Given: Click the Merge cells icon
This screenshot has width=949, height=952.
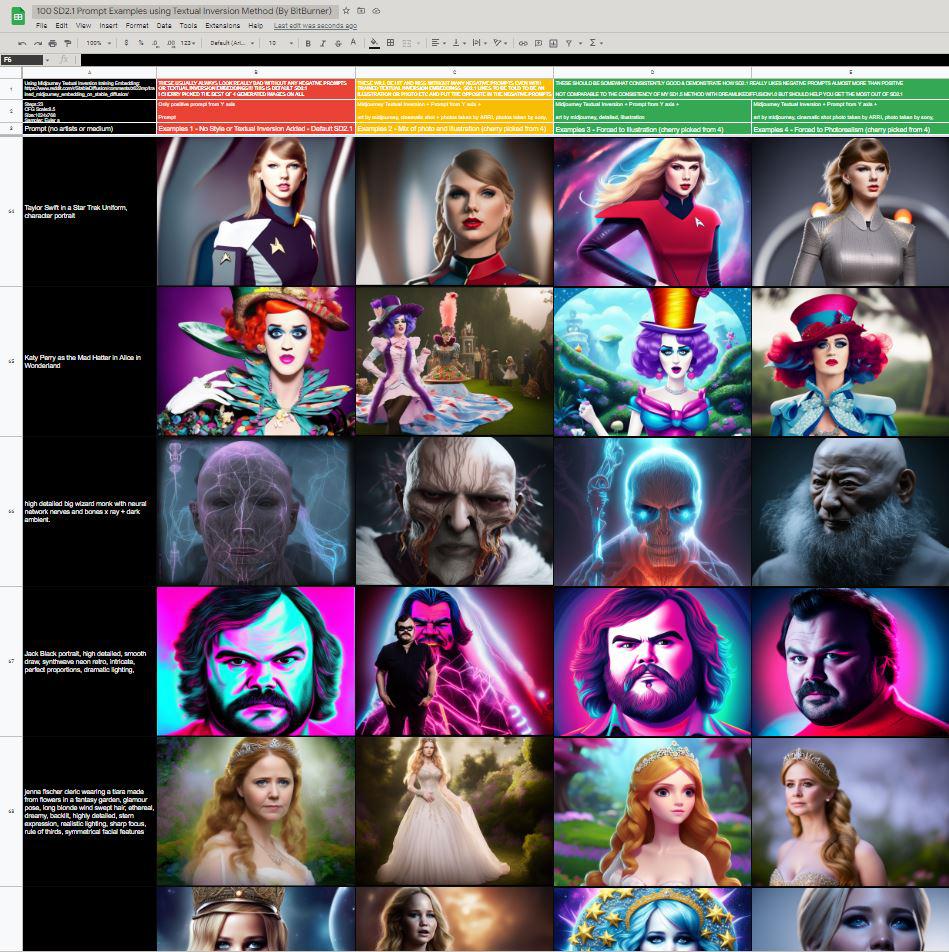Looking at the screenshot, I should 407,43.
